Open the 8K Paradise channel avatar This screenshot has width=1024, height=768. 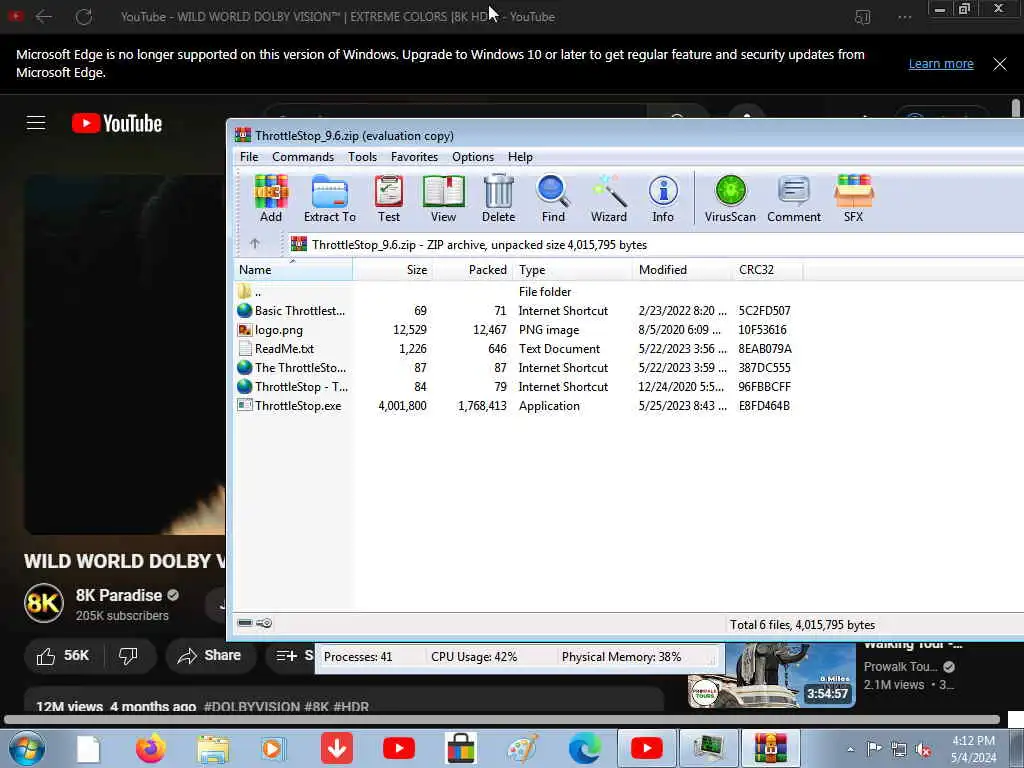pyautogui.click(x=44, y=603)
